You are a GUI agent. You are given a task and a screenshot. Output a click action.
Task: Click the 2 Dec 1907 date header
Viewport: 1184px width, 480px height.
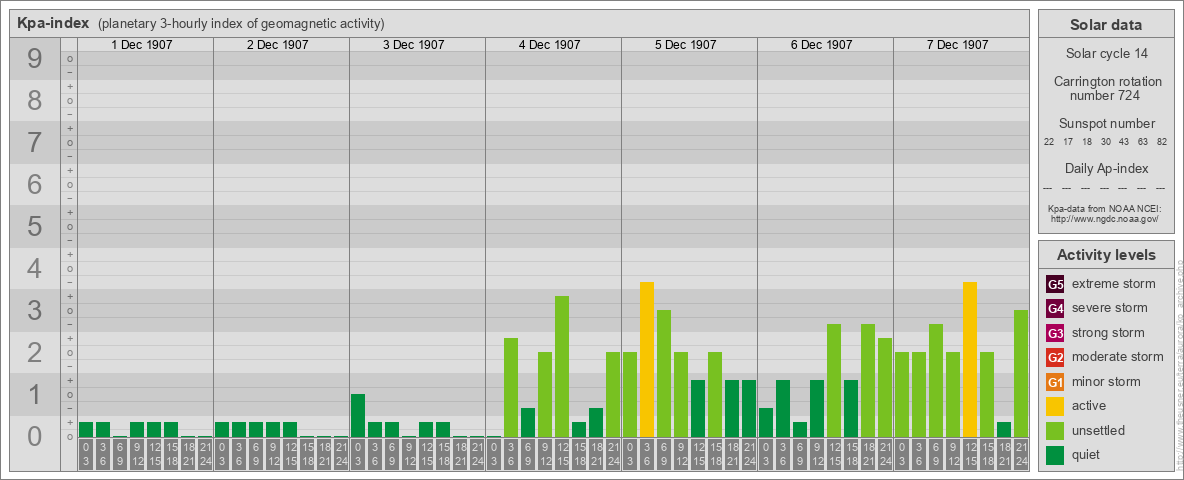278,45
